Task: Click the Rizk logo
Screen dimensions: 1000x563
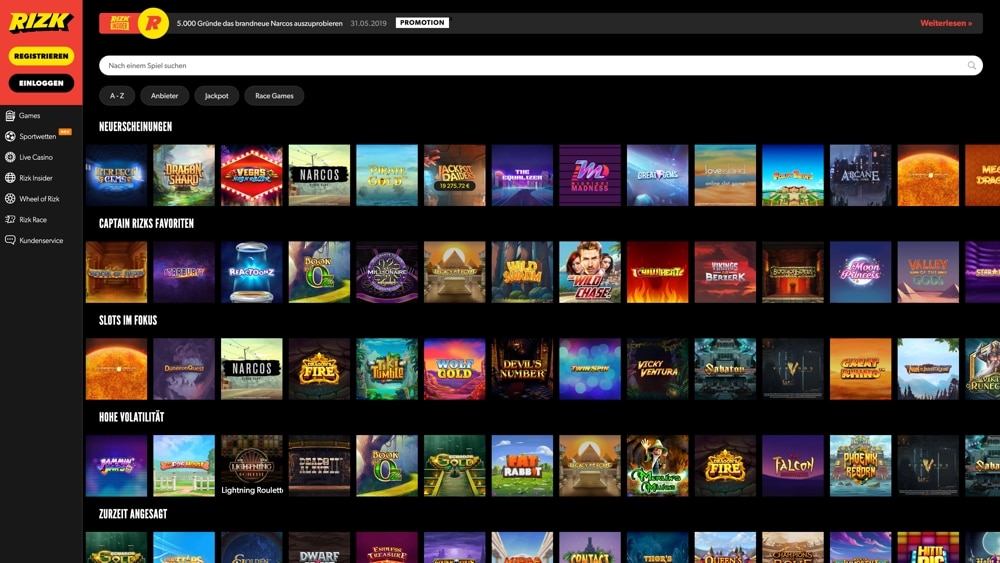Action: coord(41,23)
